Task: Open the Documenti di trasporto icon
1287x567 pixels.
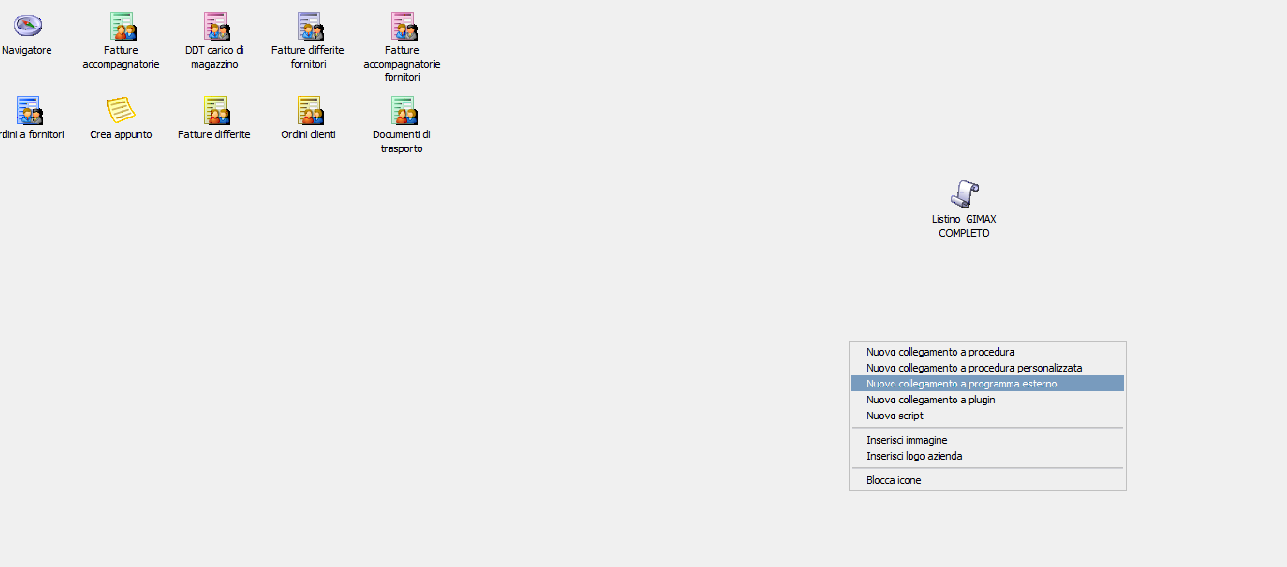Action: (x=403, y=110)
